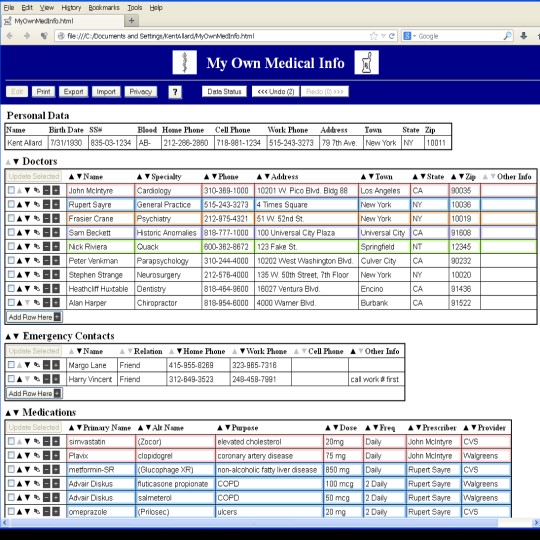Screen dimensions: 540x540
Task: Go back with the browser back arrow
Action: point(10,36)
